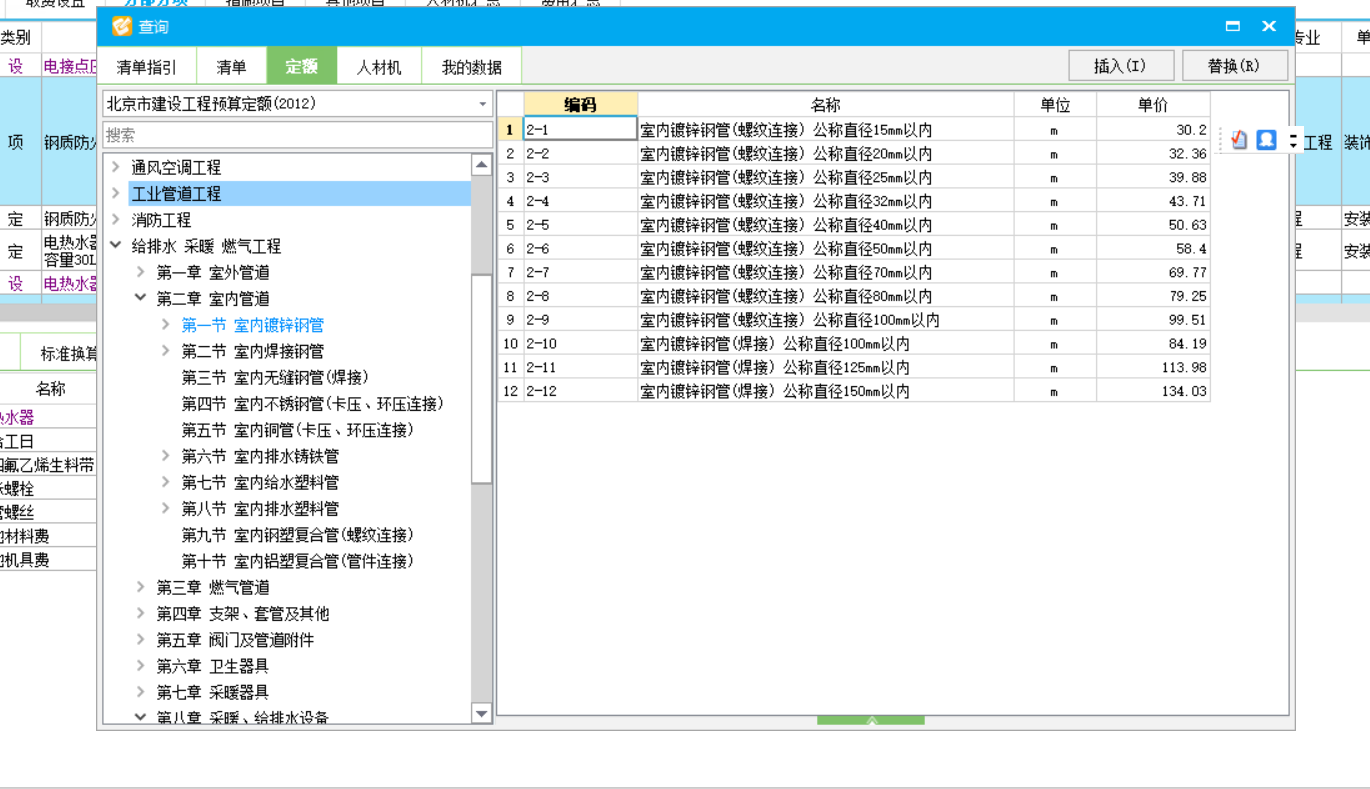1370x789 pixels.
Task: Click price cell 134.03
Action: [1153, 391]
